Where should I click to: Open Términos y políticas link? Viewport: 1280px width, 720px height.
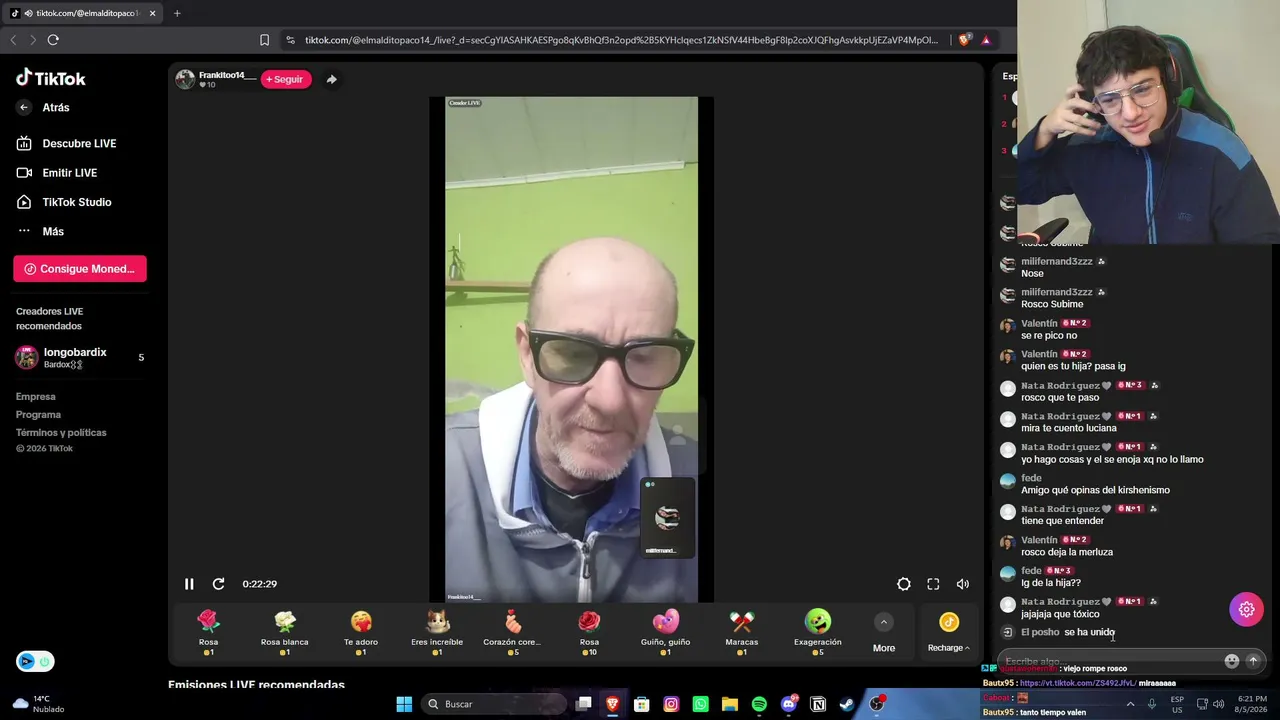(x=61, y=432)
